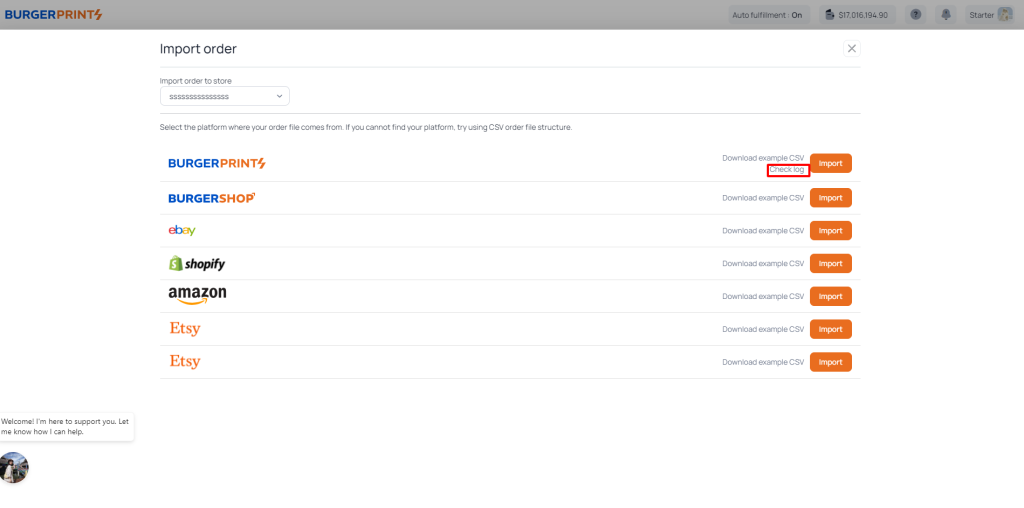Viewport: 1024px width, 508px height.
Task: Click the Welcome support message bubble
Action: 66,426
